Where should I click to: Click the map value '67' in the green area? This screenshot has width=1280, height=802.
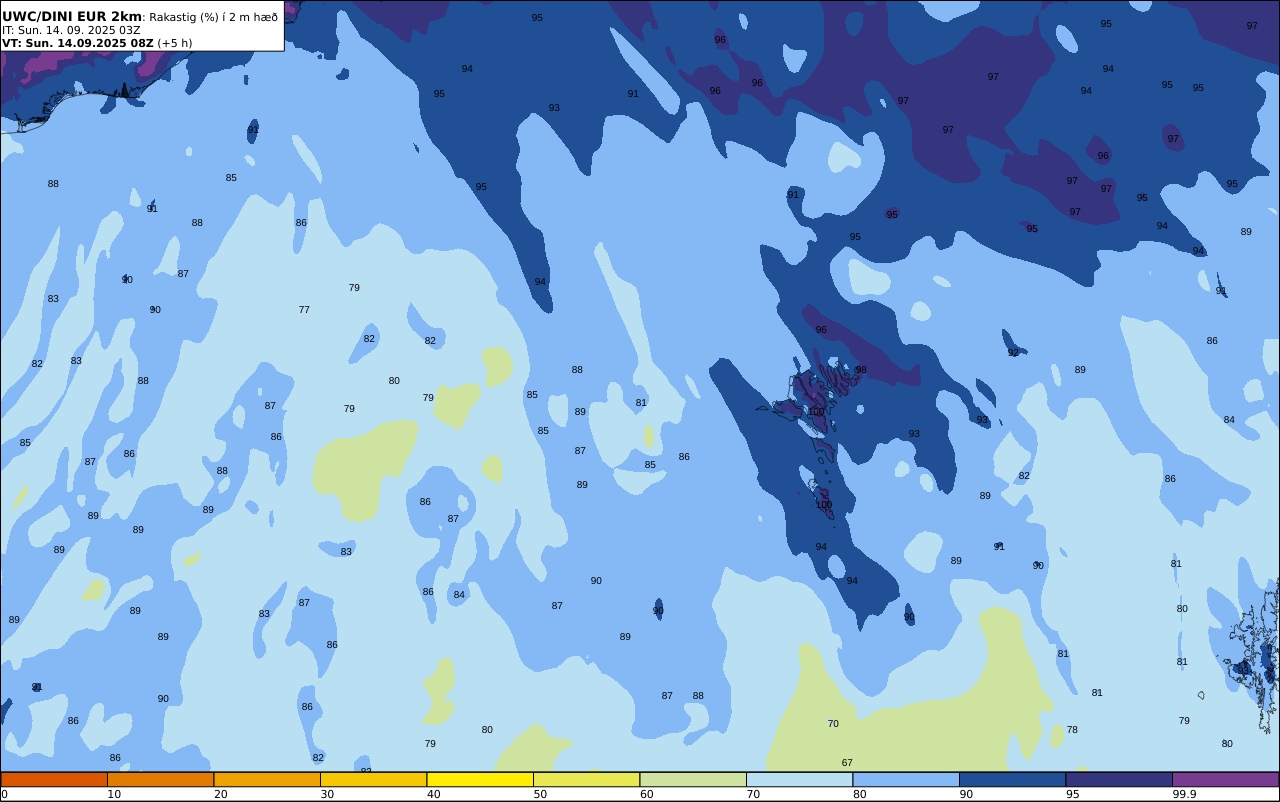coord(847,763)
